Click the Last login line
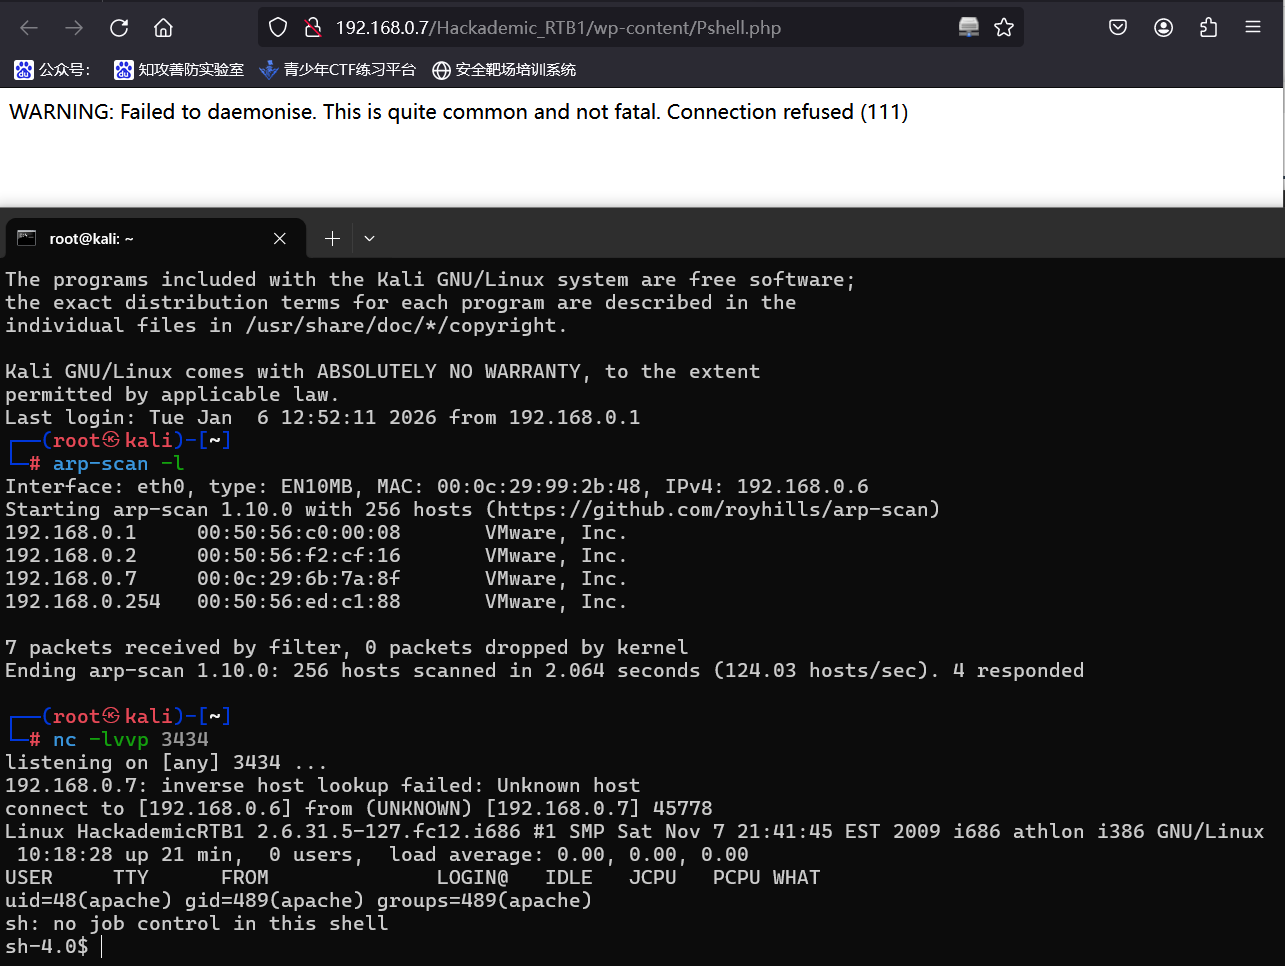 (322, 417)
